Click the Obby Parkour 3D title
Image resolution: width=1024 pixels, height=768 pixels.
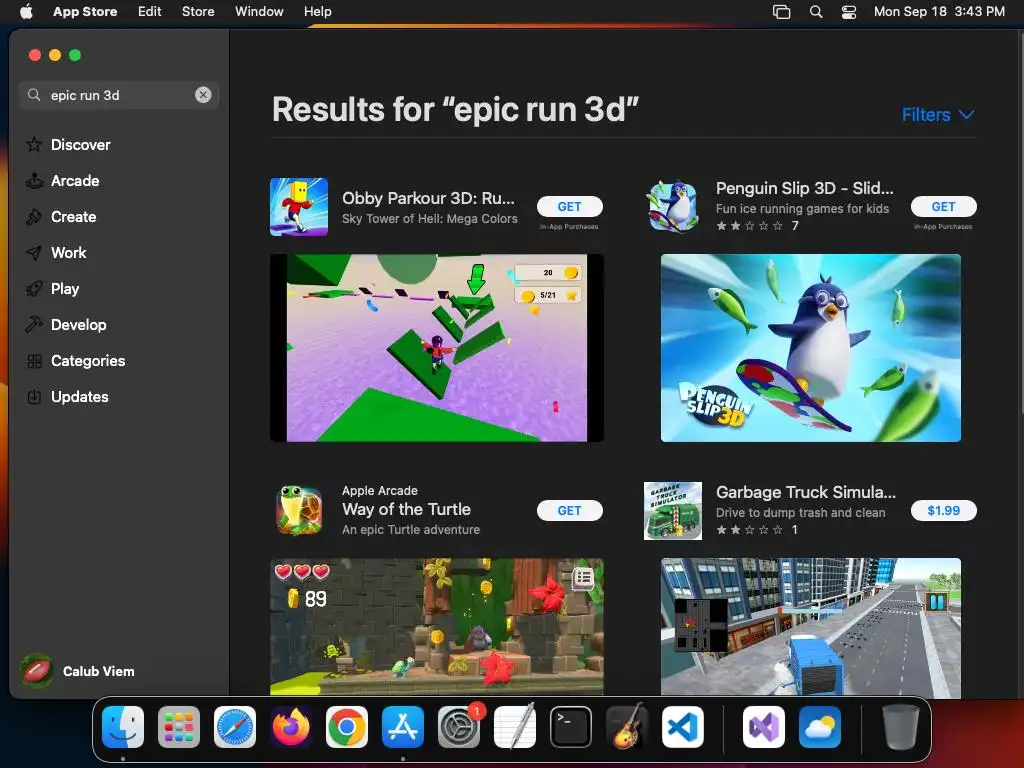pos(428,198)
